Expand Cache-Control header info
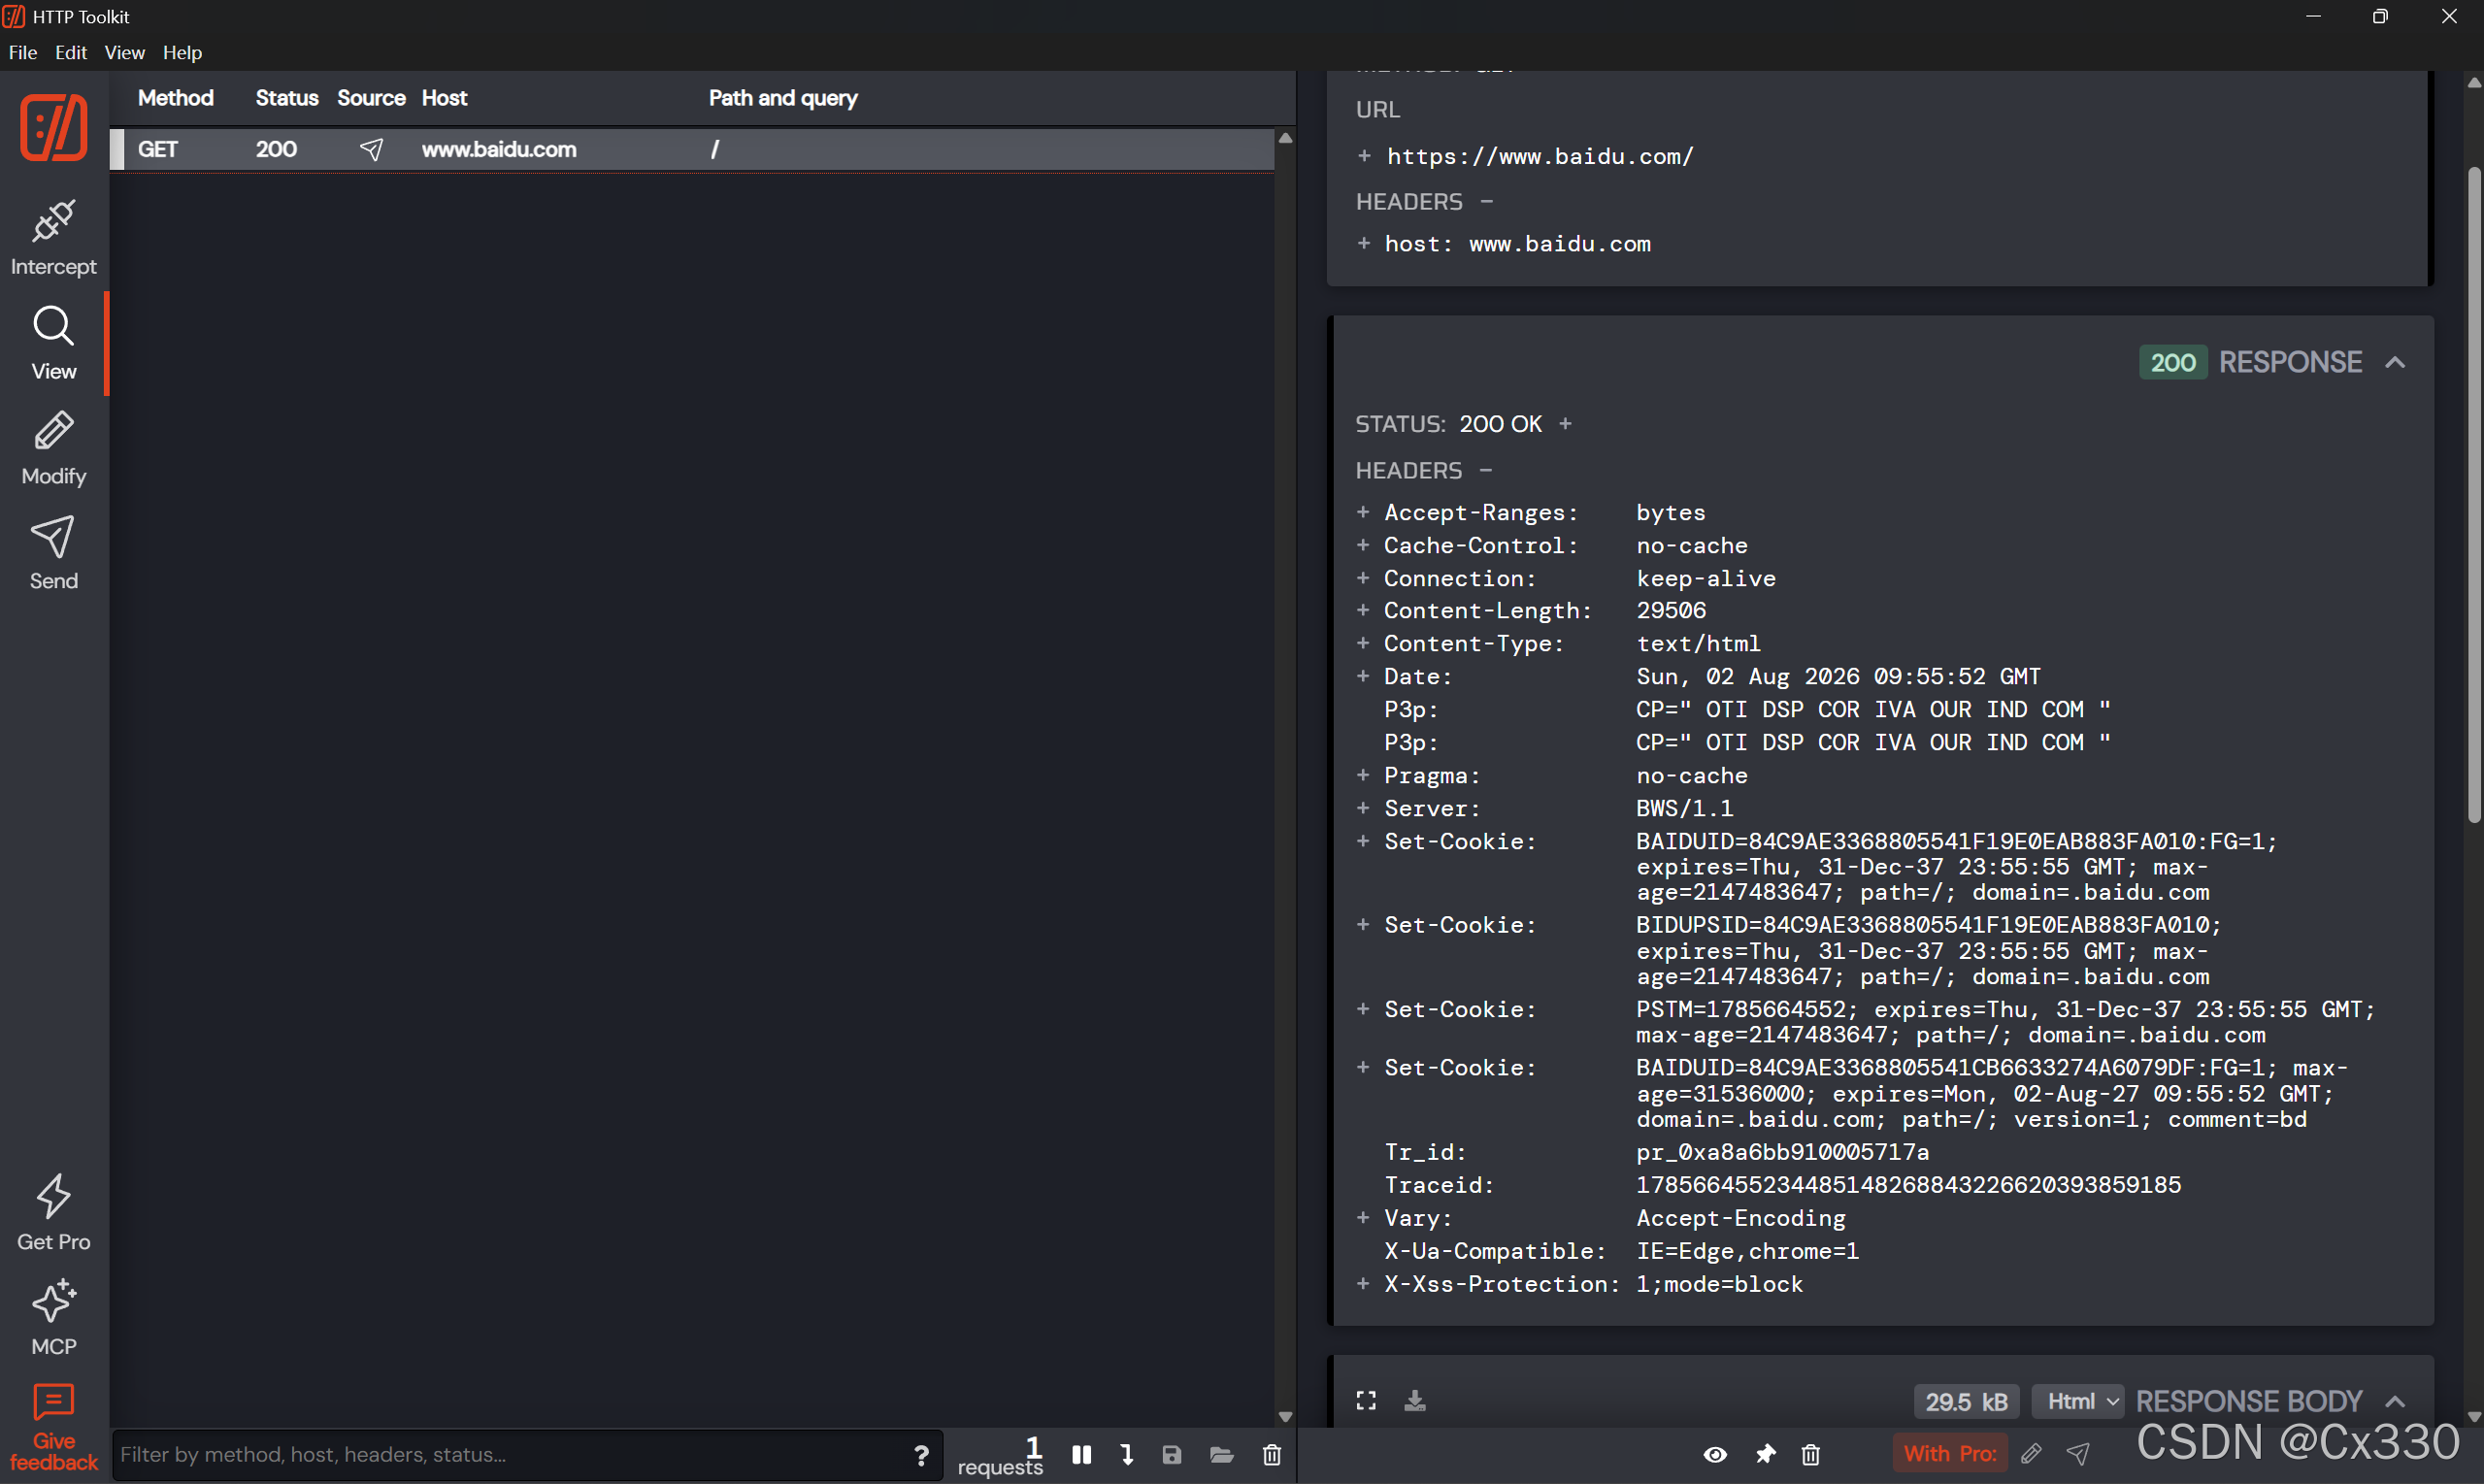This screenshot has width=2484, height=1484. 1363,545
